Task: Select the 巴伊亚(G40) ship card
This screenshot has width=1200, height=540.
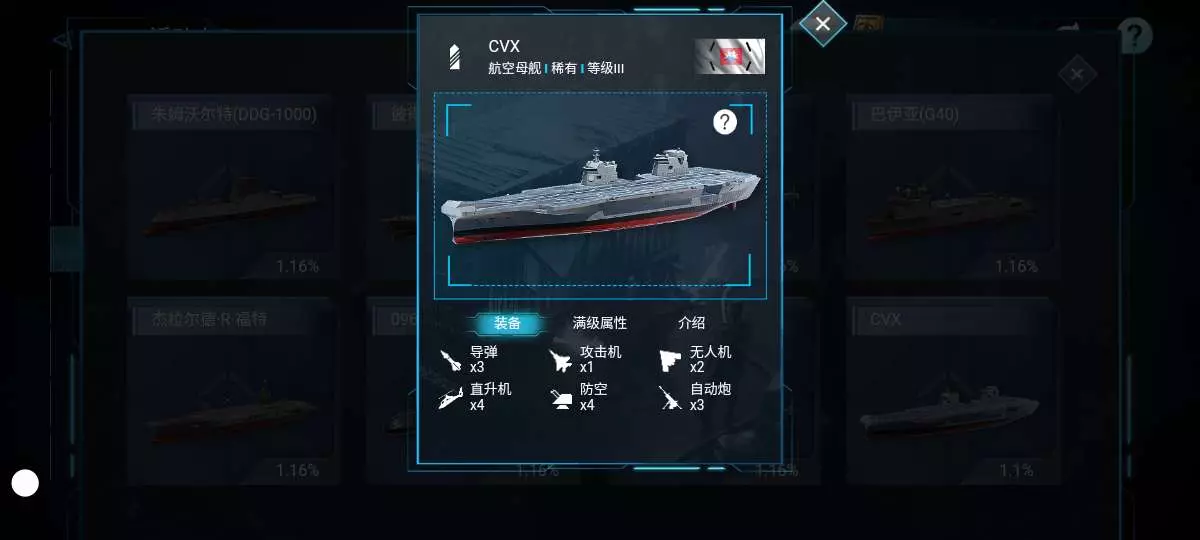Action: click(950, 187)
